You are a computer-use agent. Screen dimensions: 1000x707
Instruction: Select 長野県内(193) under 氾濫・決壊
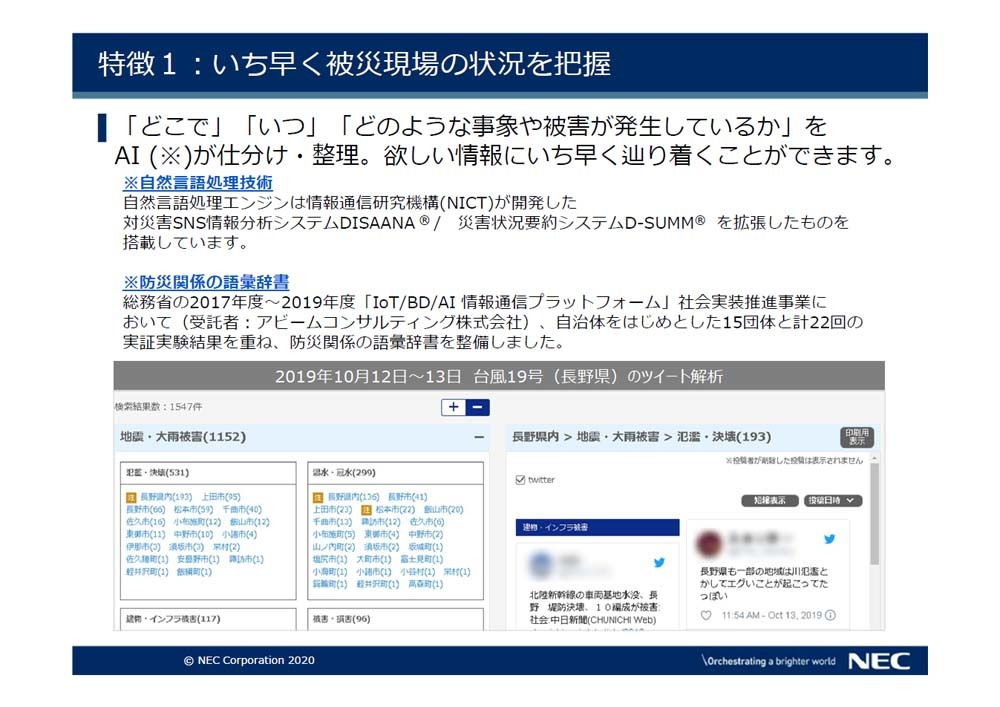point(166,497)
